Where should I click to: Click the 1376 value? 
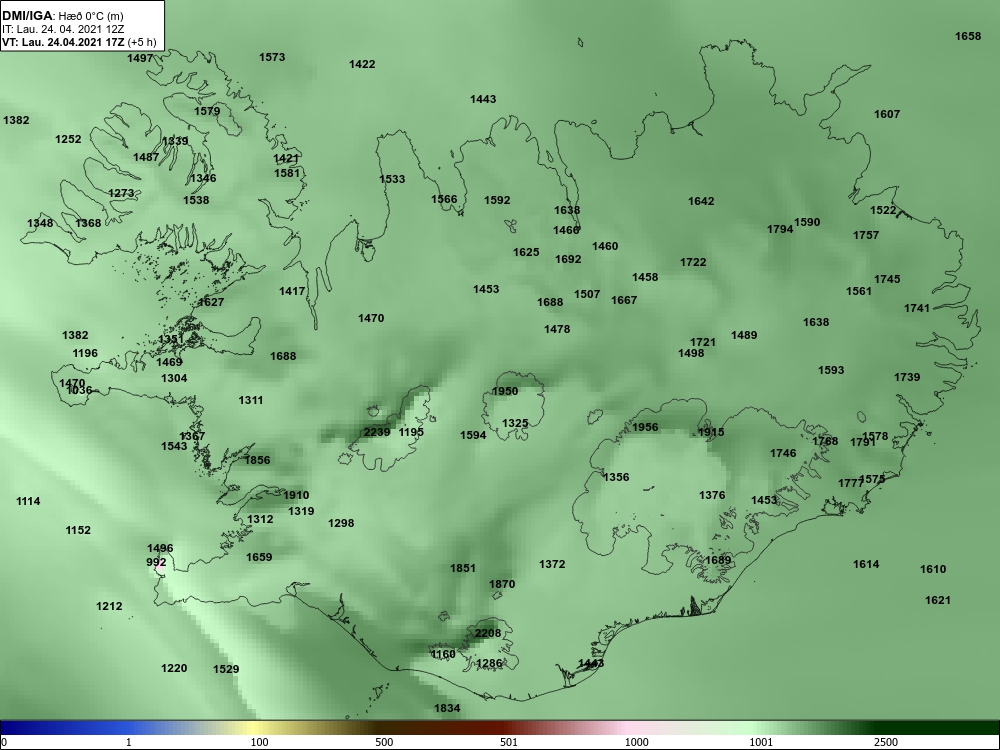pyautogui.click(x=712, y=496)
